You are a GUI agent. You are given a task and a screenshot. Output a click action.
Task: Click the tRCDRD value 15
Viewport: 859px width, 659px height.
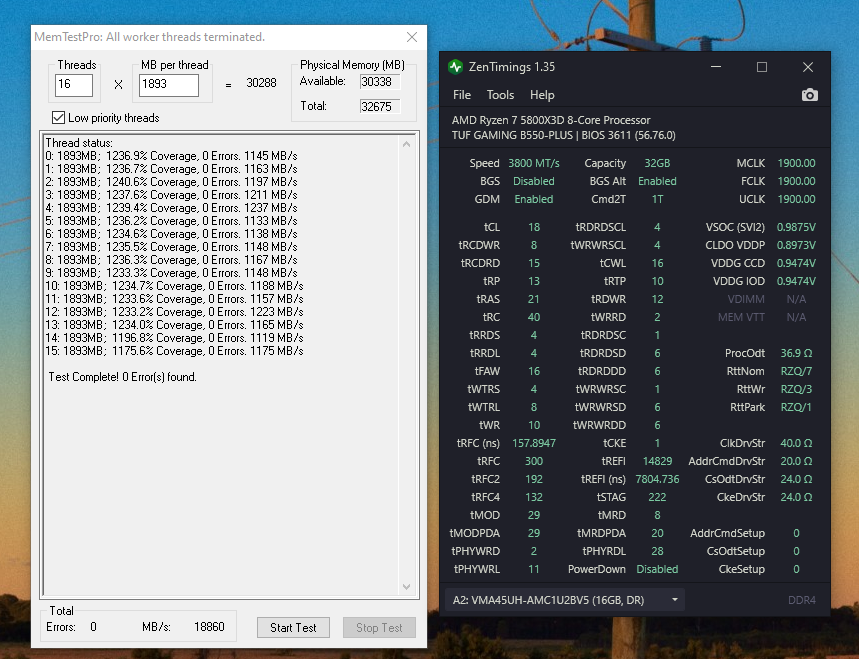[x=534, y=263]
